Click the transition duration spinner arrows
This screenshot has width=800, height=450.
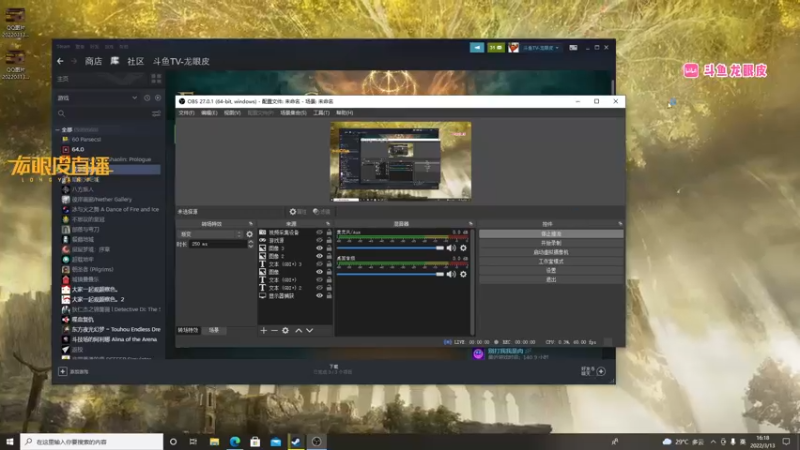pyautogui.click(x=251, y=244)
